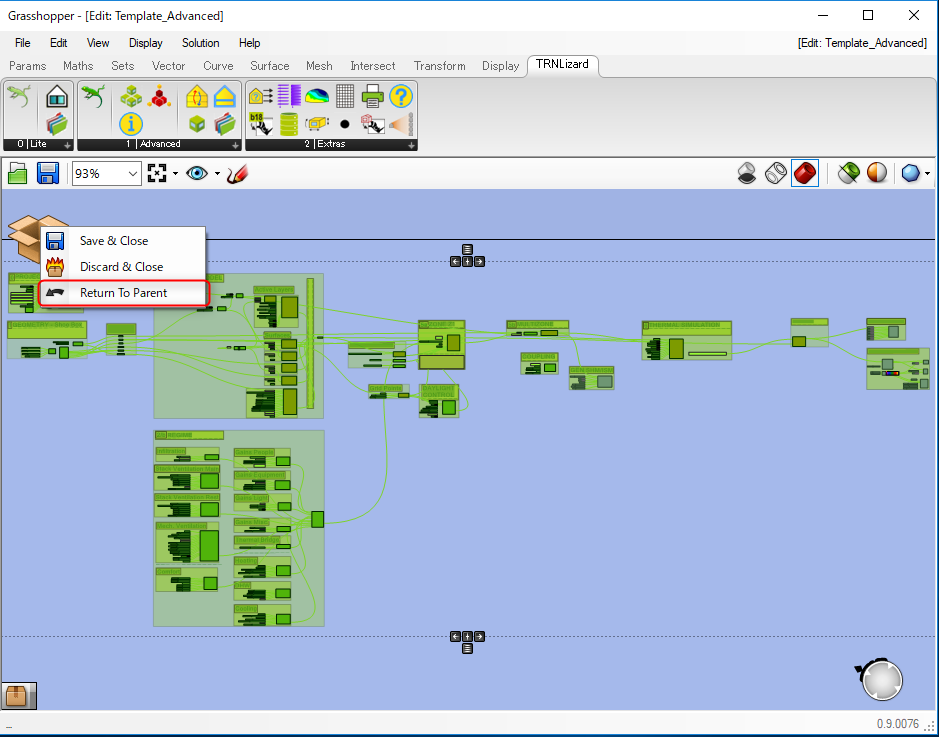939x737 pixels.
Task: Open the Edit menu
Action: click(x=58, y=43)
